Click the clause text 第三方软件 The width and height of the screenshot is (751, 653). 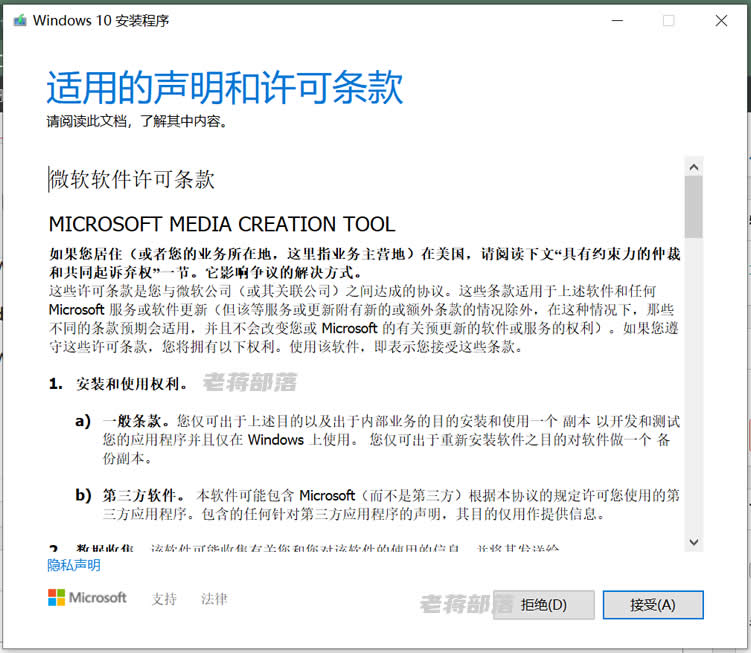click(x=144, y=495)
